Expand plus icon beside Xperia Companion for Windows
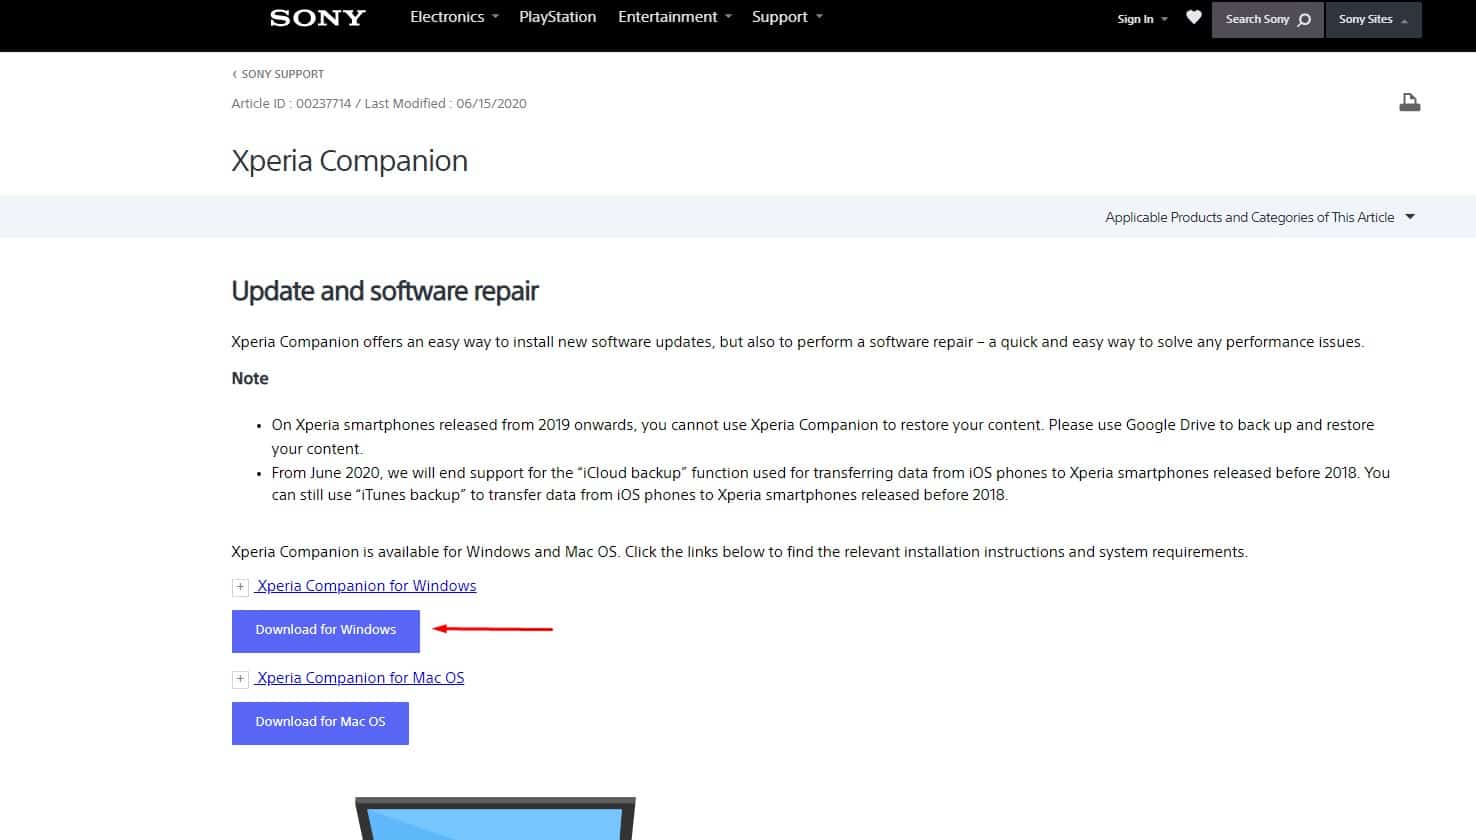 tap(240, 587)
